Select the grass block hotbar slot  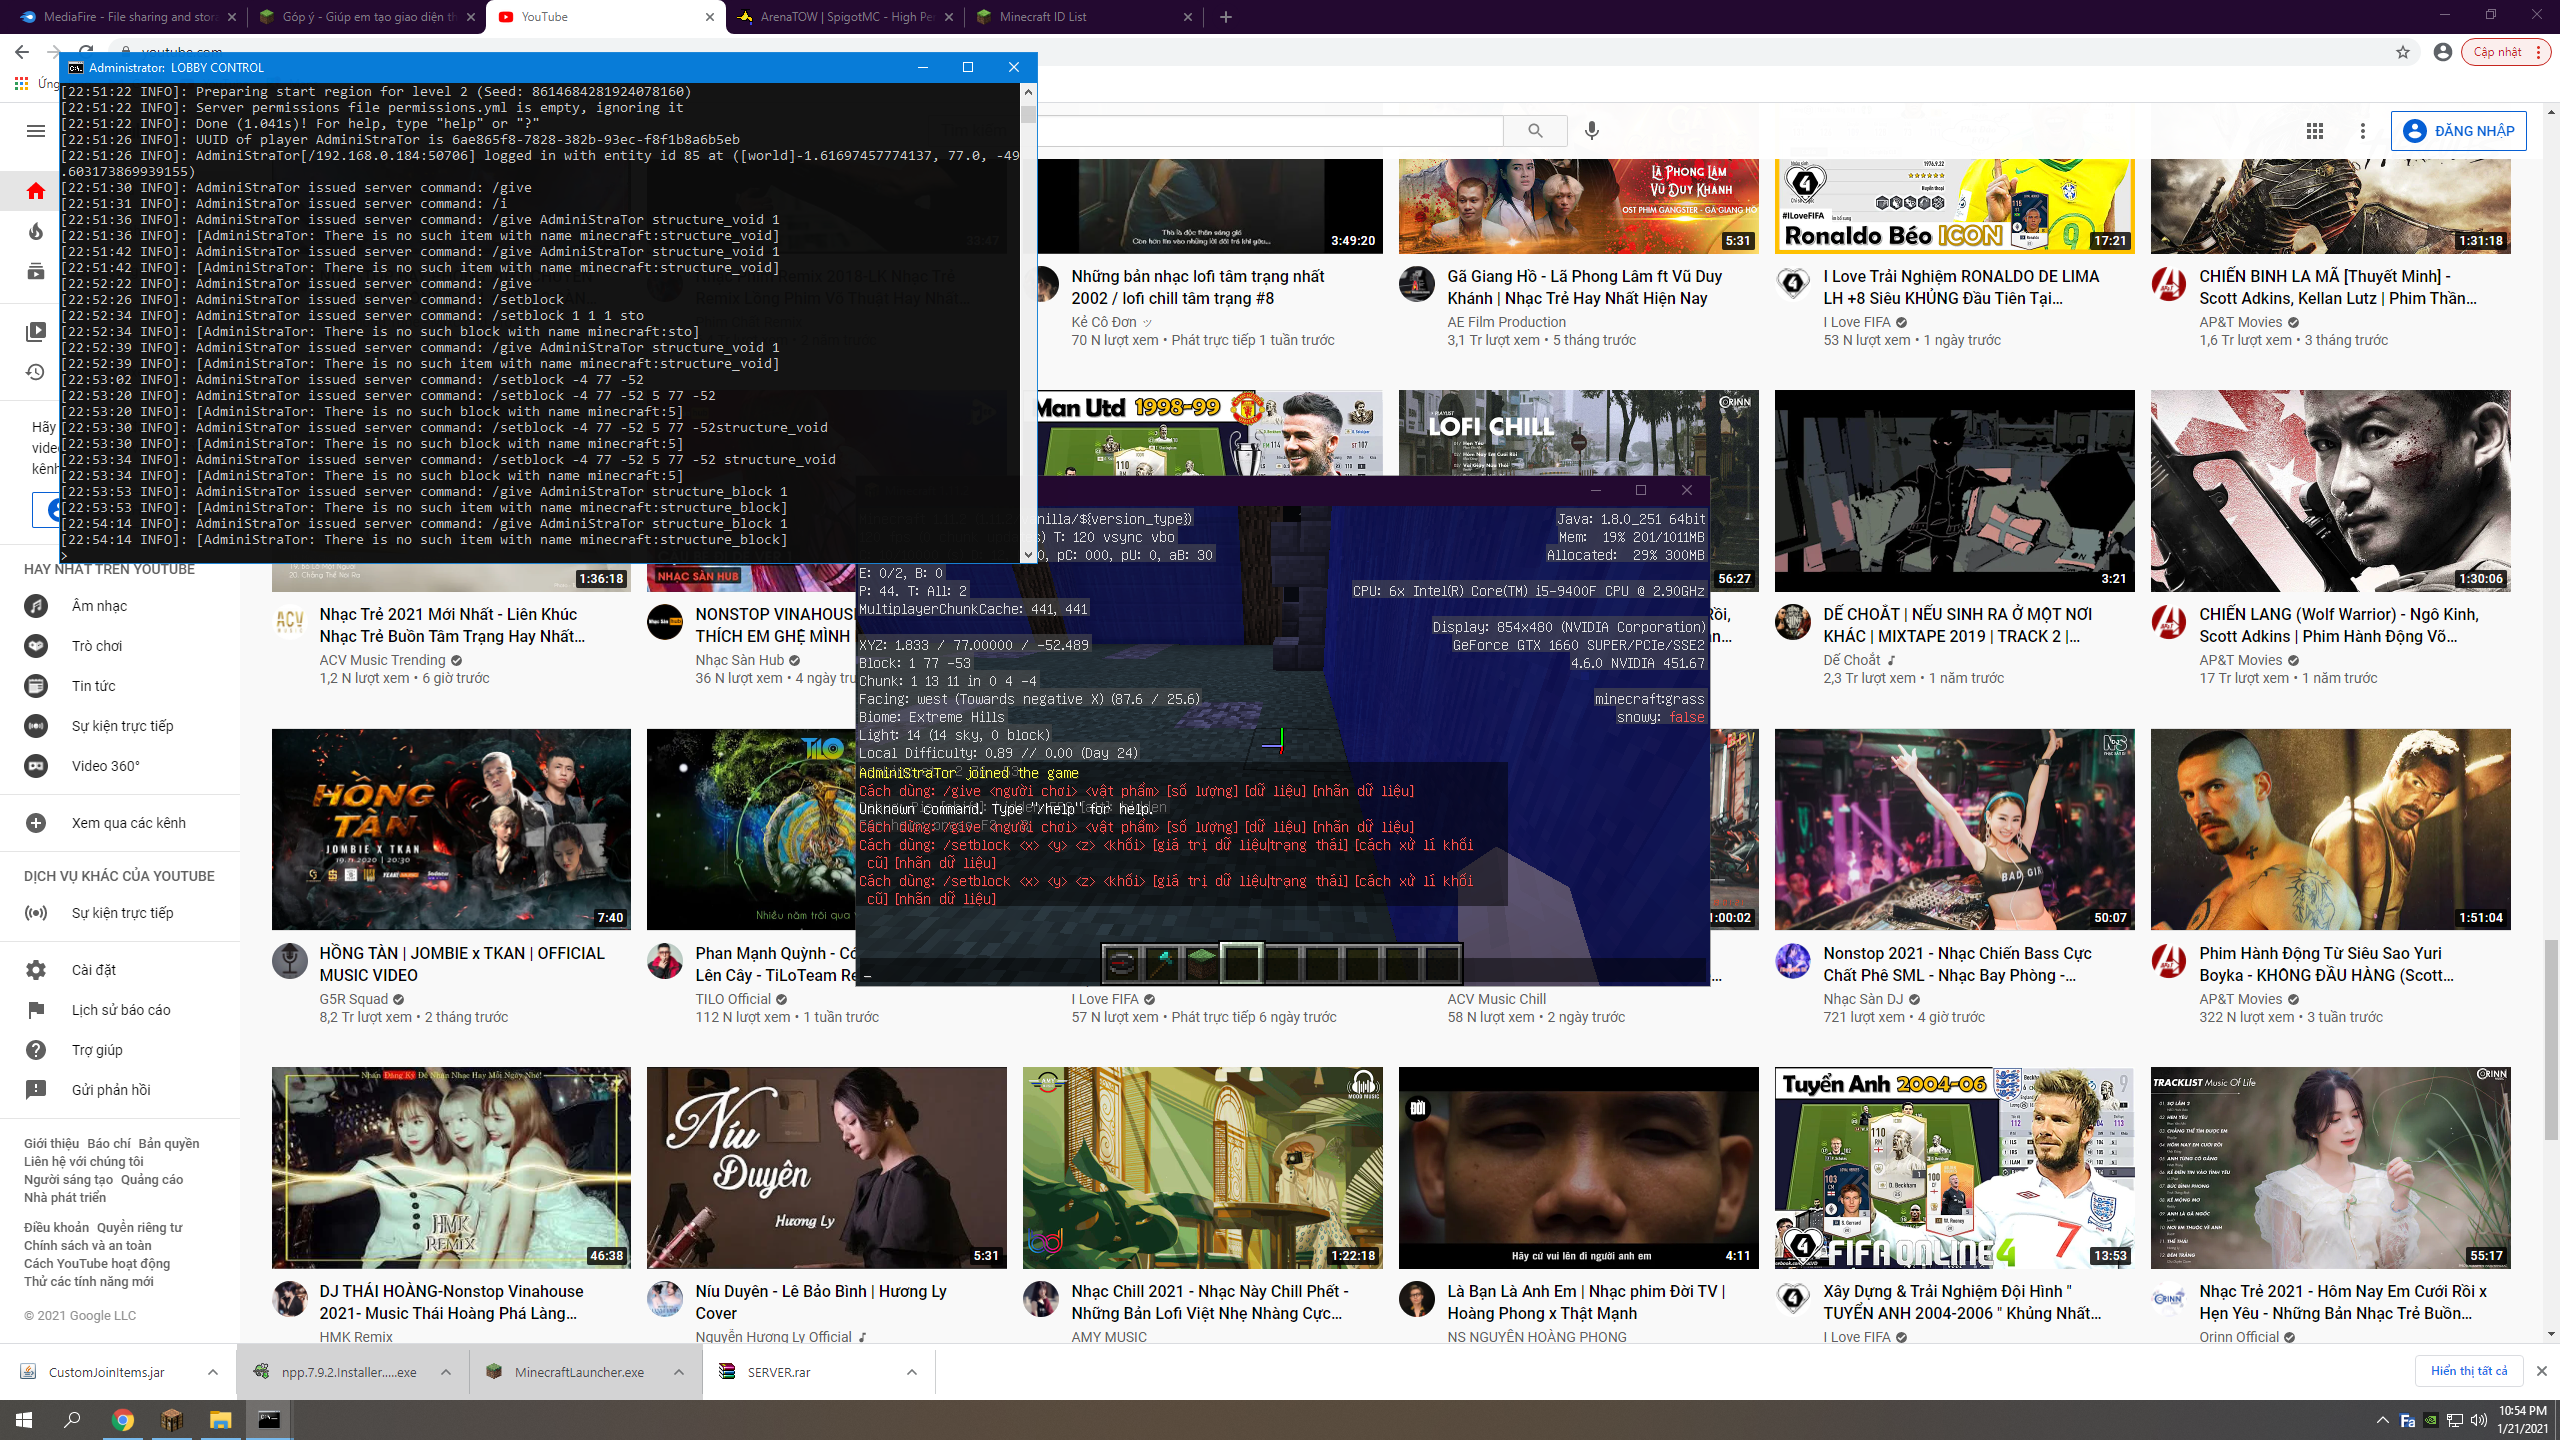[x=1201, y=963]
